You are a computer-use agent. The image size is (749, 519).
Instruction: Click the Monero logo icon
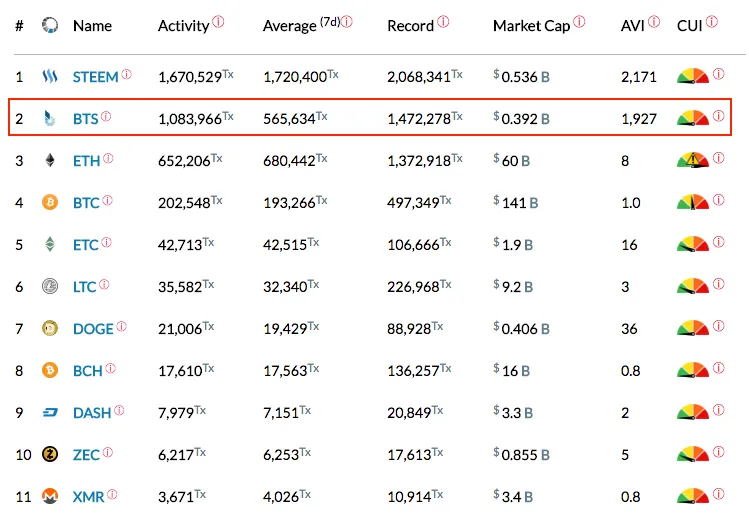50,497
